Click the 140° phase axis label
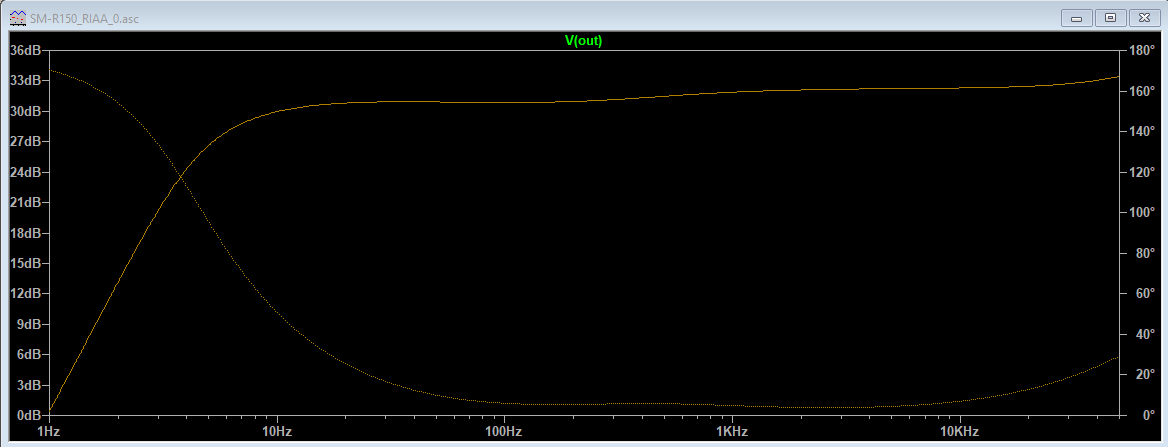 [x=1143, y=132]
